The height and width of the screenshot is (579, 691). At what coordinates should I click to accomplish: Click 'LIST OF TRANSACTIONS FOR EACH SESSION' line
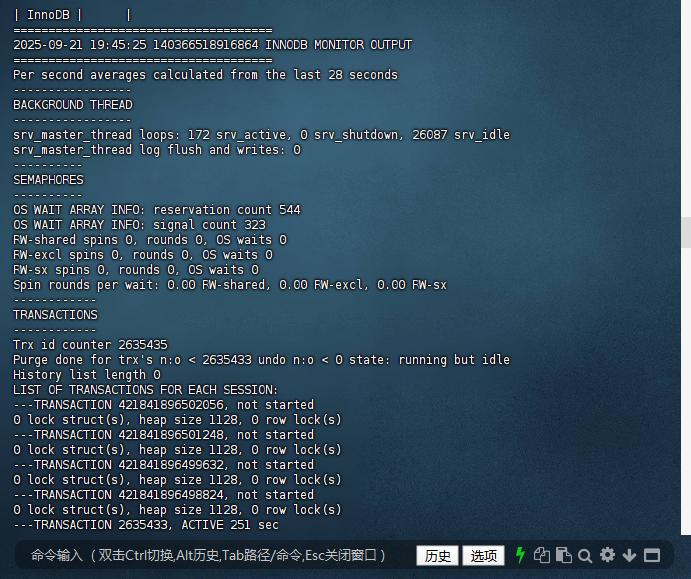point(145,390)
